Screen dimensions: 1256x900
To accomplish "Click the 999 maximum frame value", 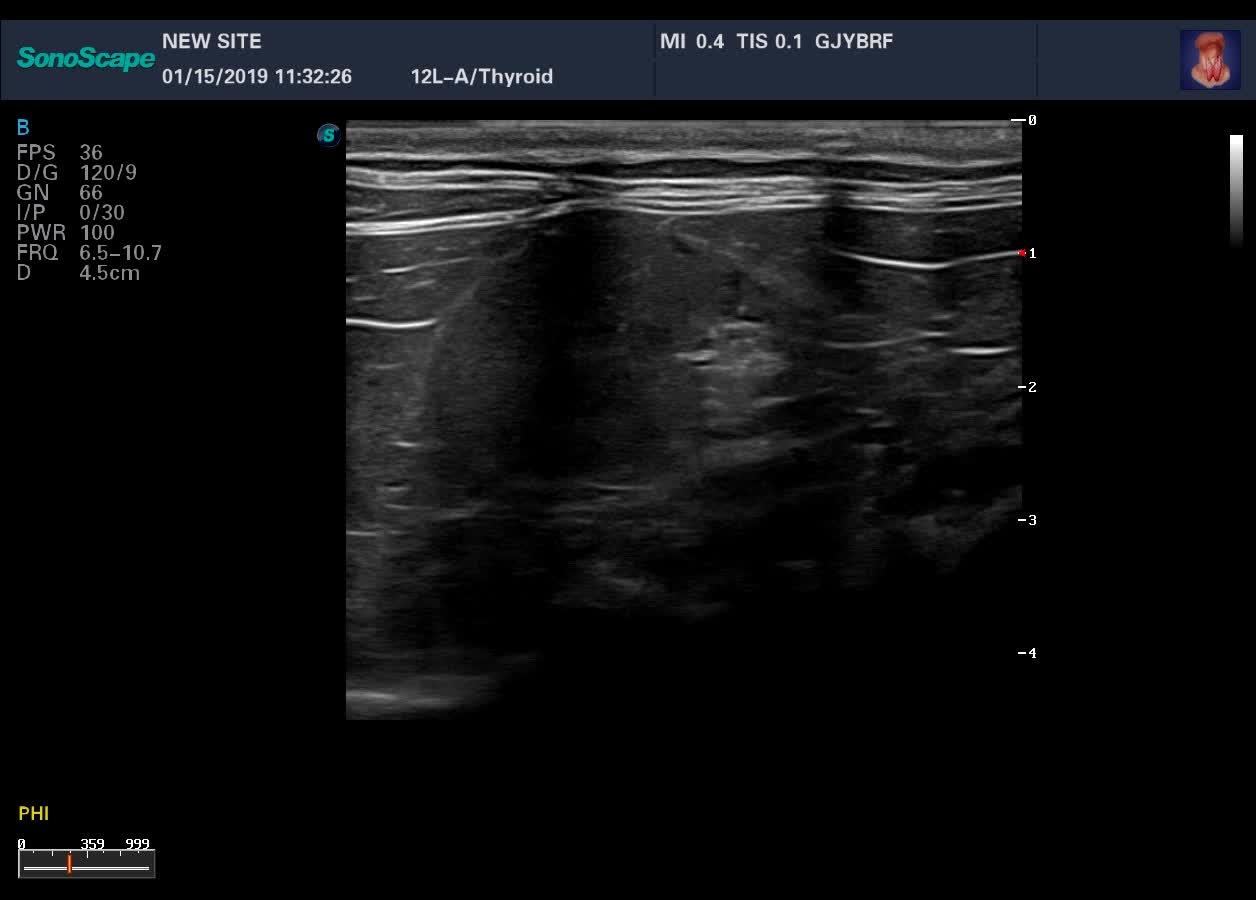I will 137,844.
